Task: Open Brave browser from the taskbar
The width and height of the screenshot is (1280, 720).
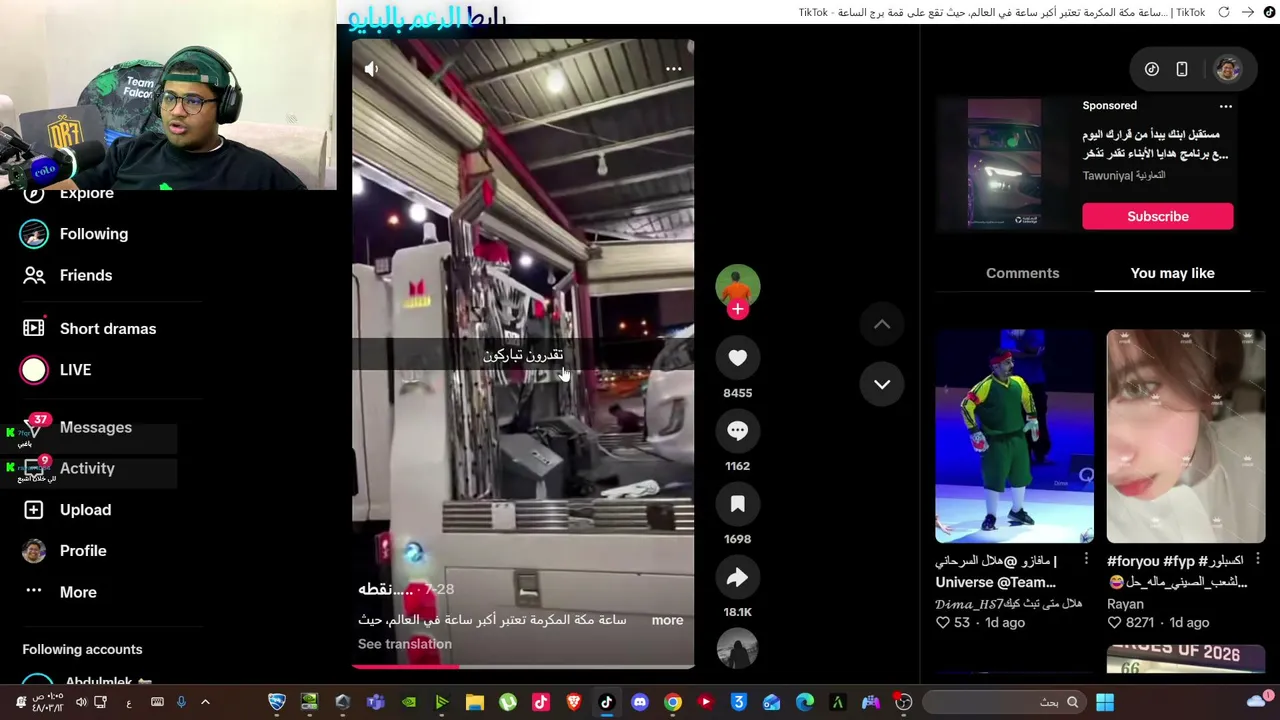Action: point(574,702)
